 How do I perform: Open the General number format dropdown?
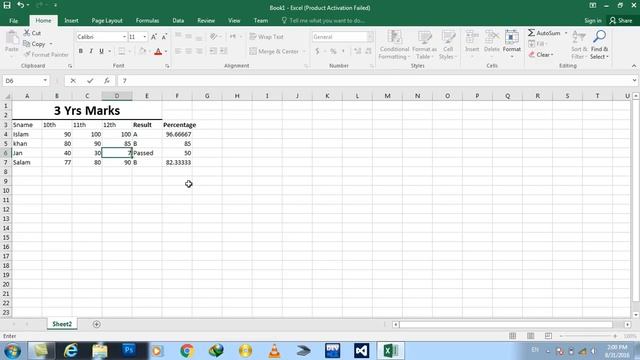point(369,37)
